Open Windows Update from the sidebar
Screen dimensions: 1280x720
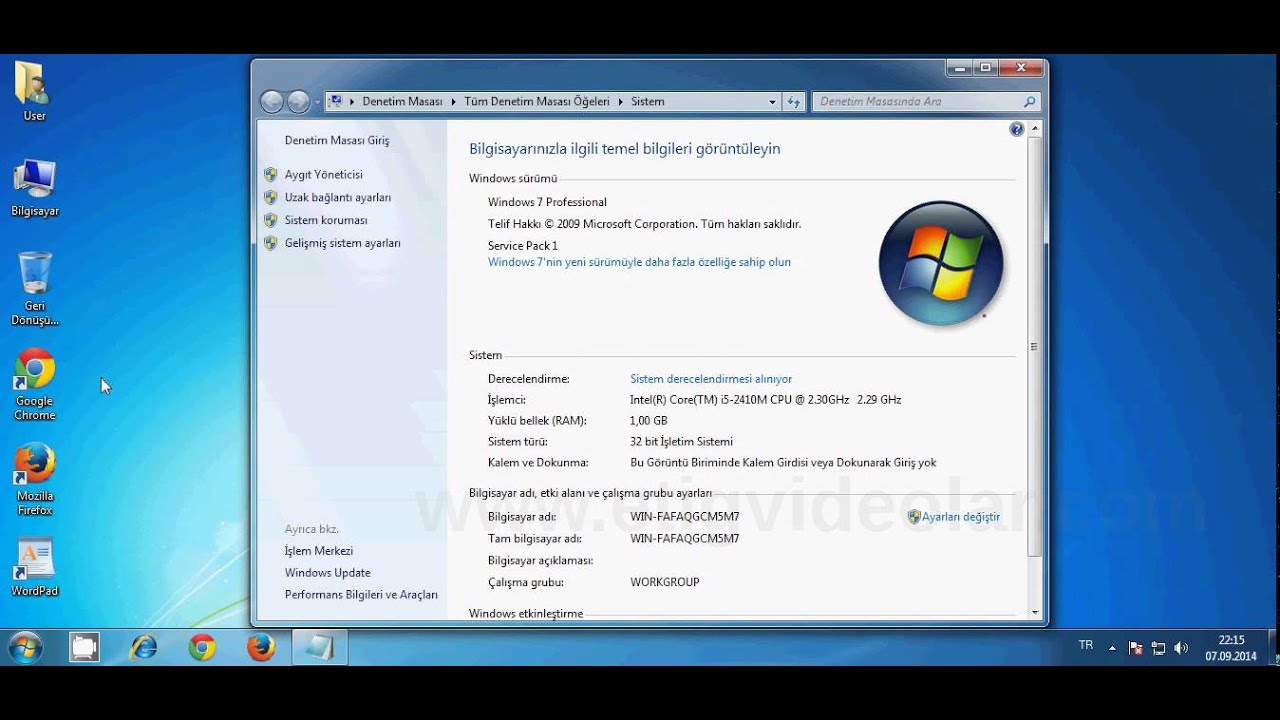(327, 572)
